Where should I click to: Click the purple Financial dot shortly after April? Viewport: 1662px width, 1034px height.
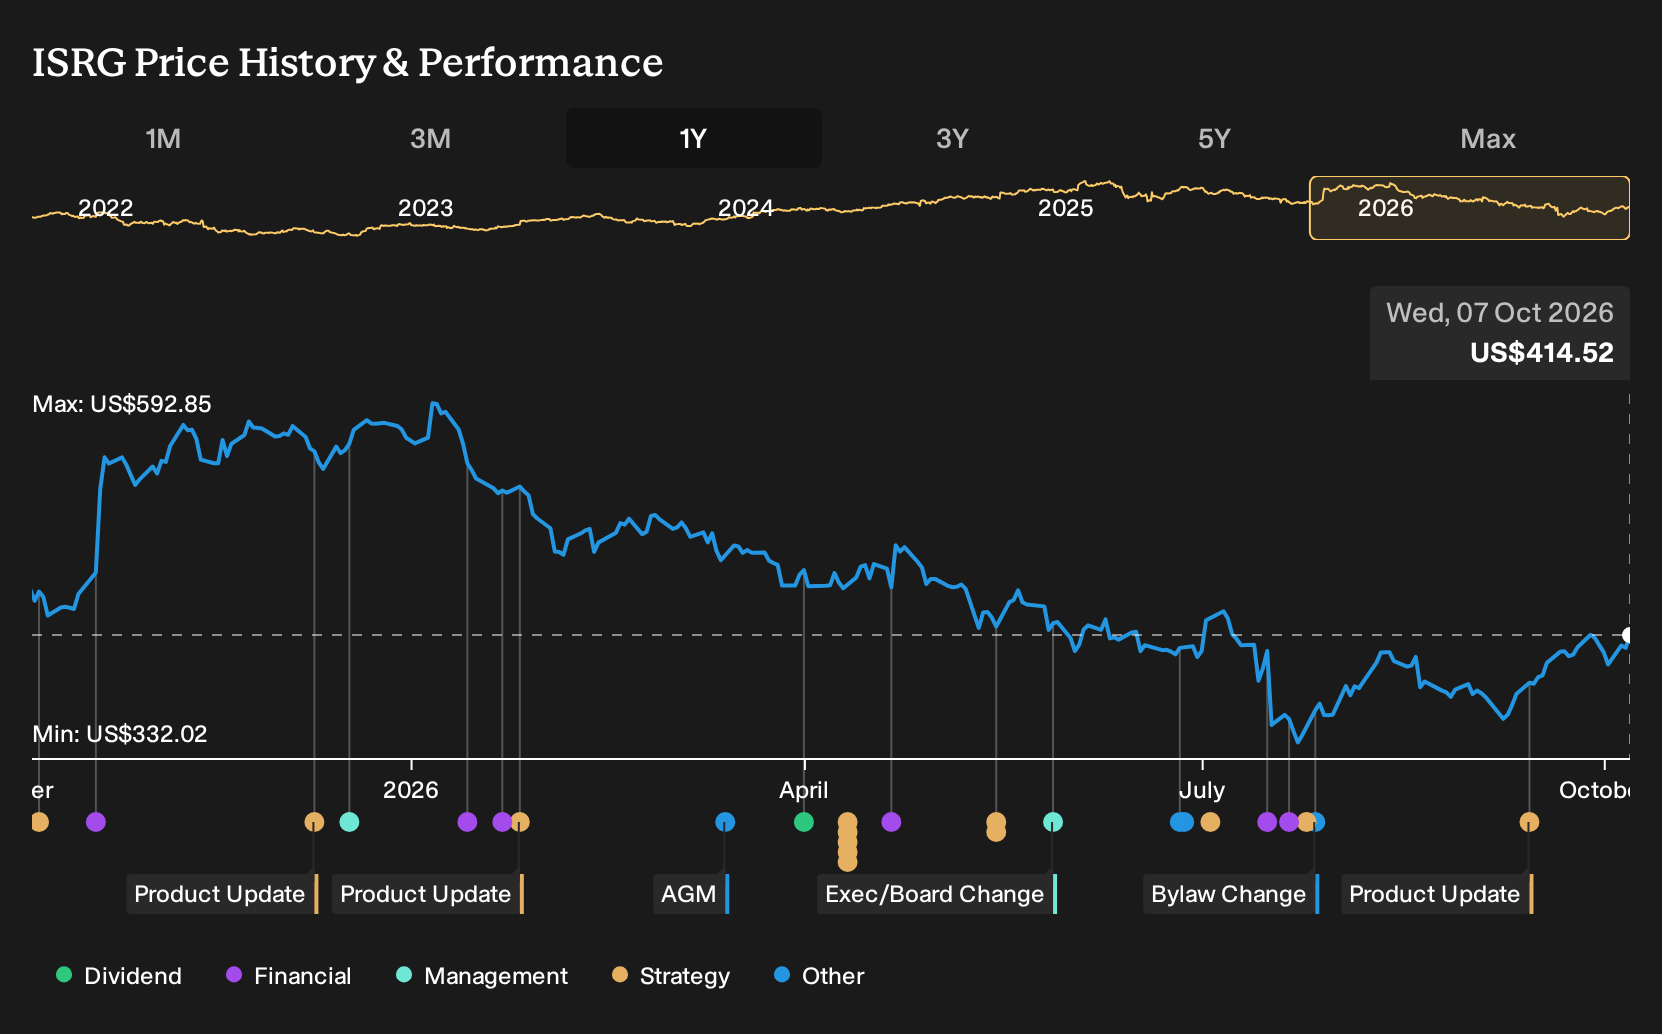pyautogui.click(x=891, y=822)
